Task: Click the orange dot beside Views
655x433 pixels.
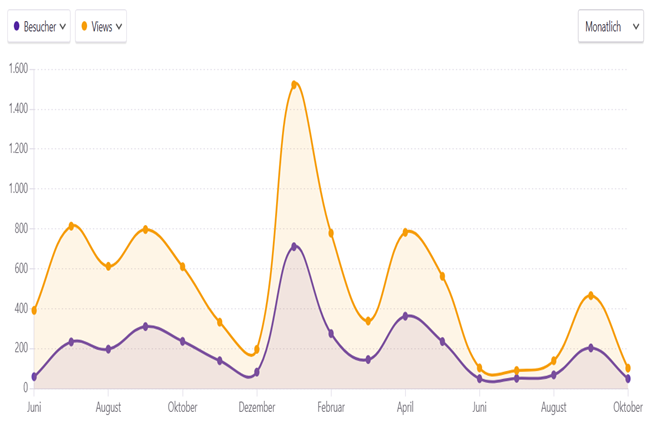Action: (84, 27)
